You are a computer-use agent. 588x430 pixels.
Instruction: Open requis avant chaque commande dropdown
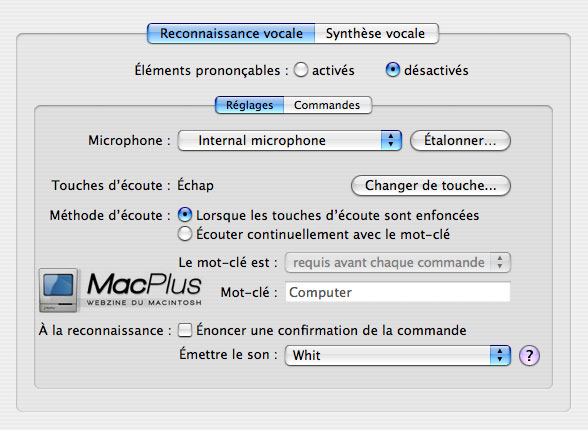coord(398,262)
